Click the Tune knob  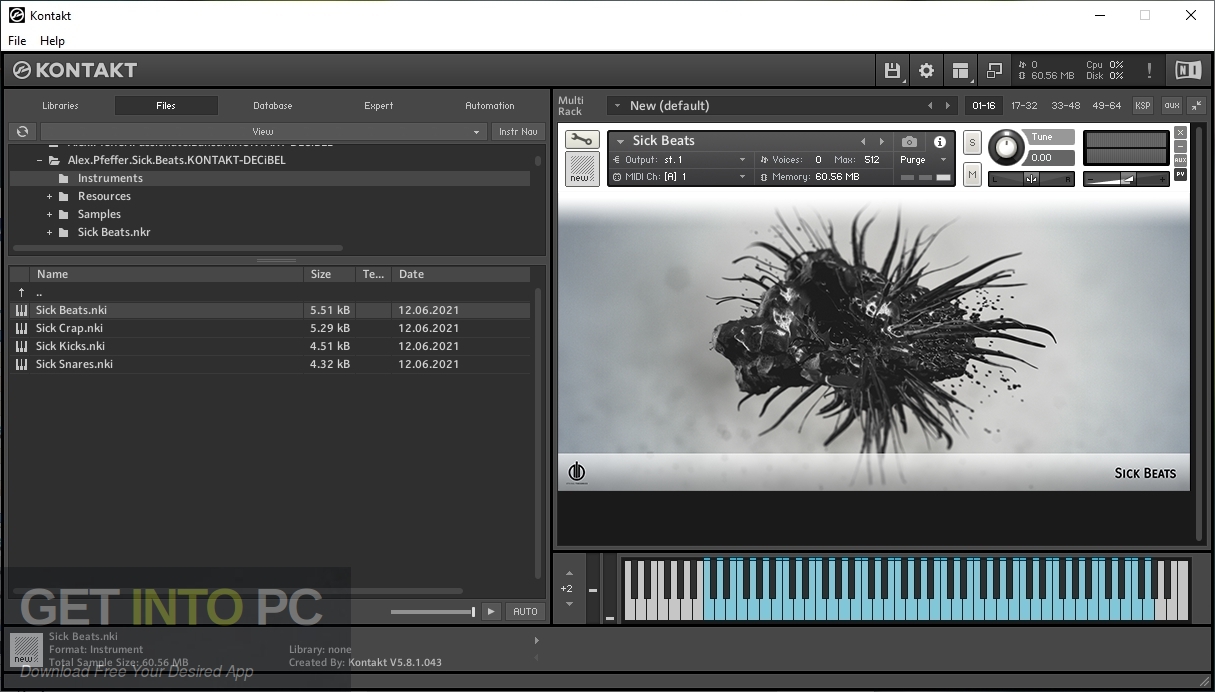pyautogui.click(x=1007, y=148)
